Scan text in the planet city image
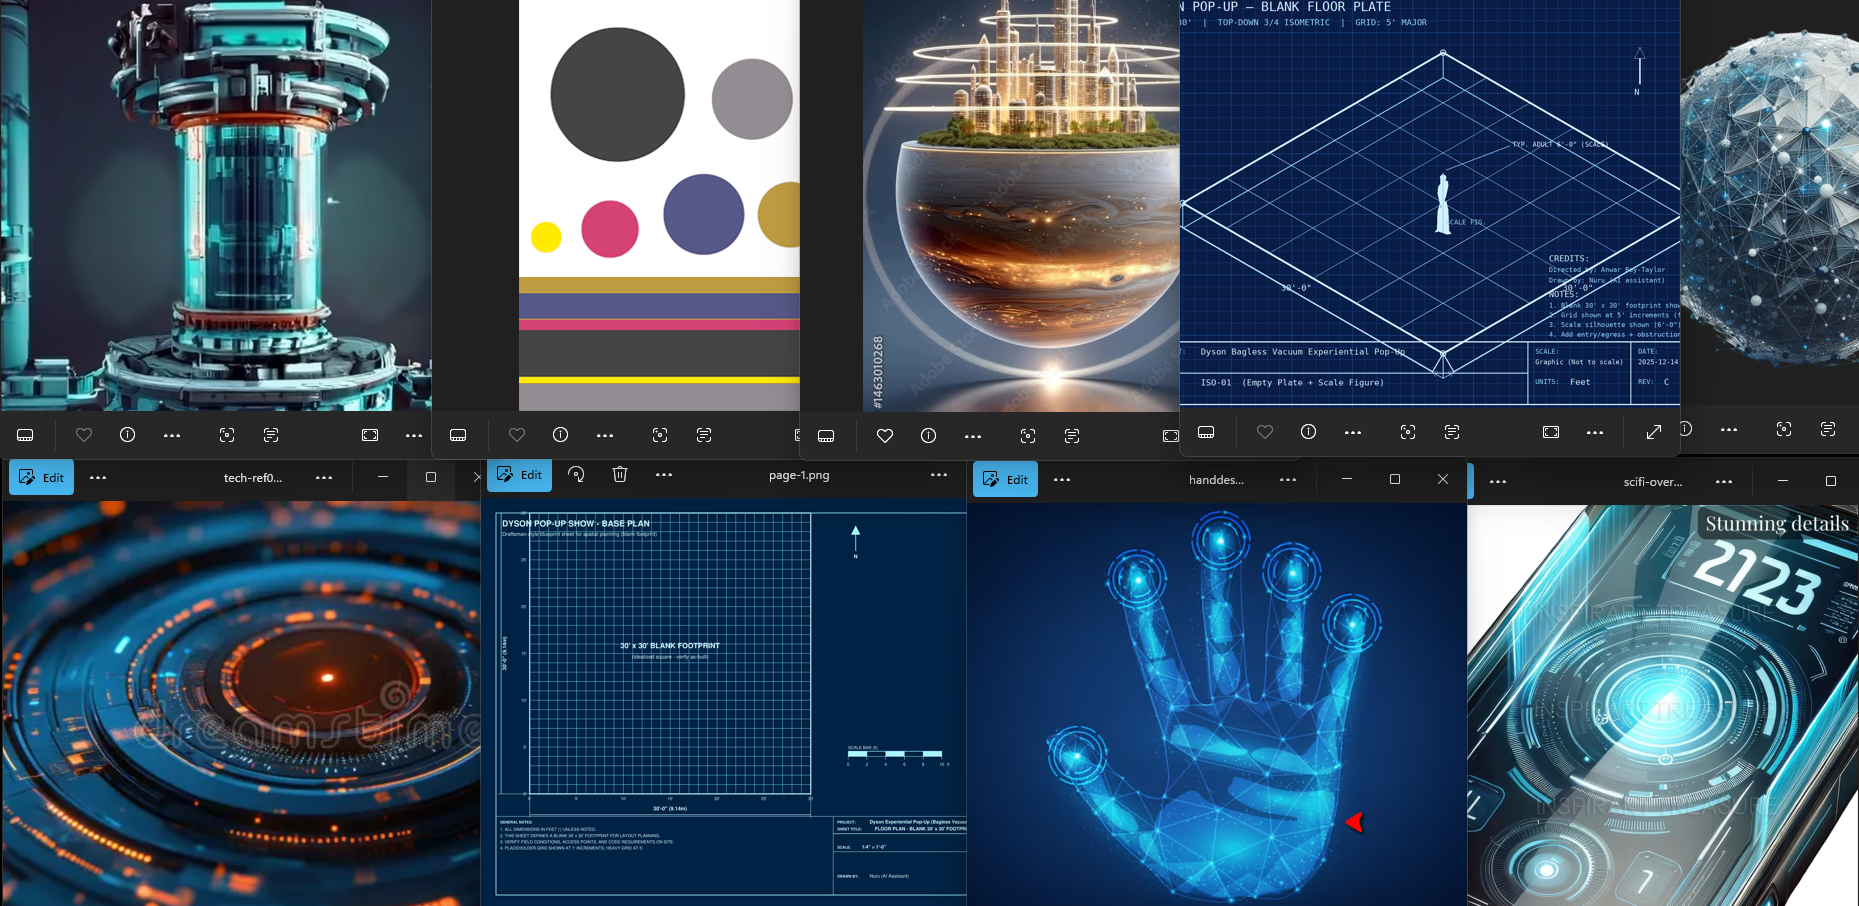Viewport: 1859px width, 906px height. [1072, 436]
